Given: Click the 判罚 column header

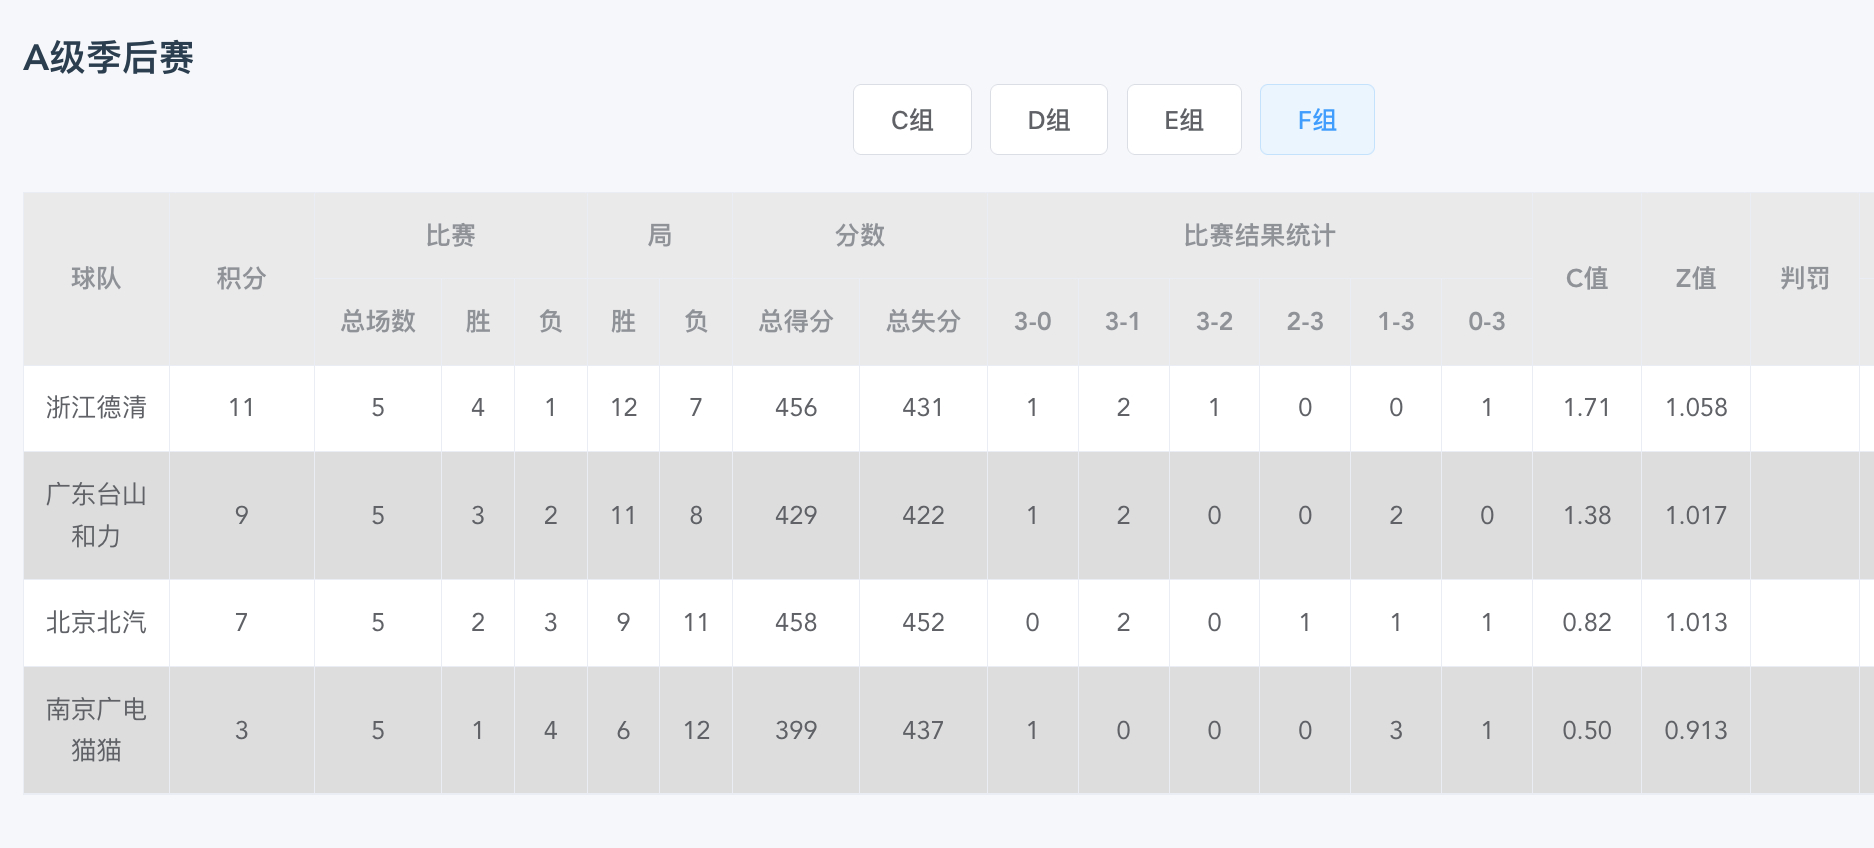Looking at the screenshot, I should coord(1805,278).
